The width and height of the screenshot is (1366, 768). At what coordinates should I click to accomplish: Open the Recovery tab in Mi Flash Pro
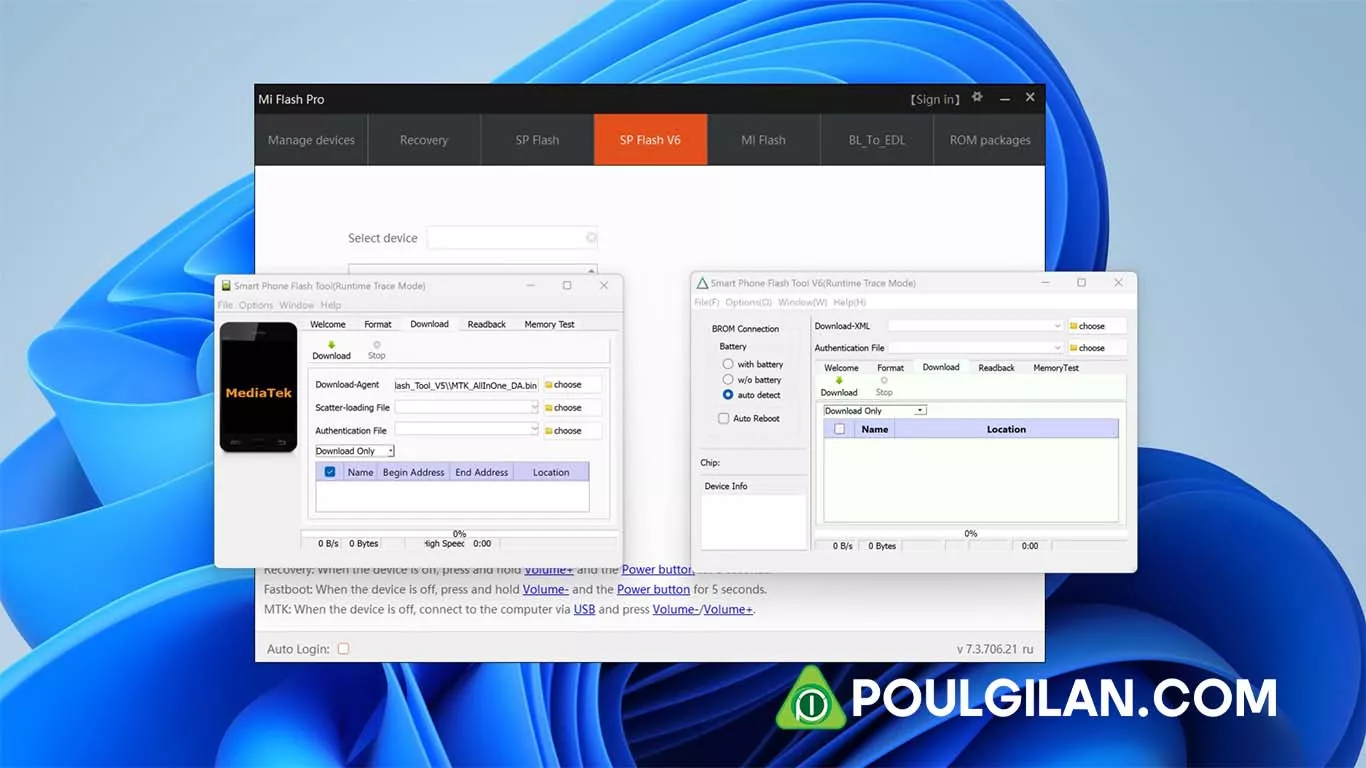(x=424, y=140)
